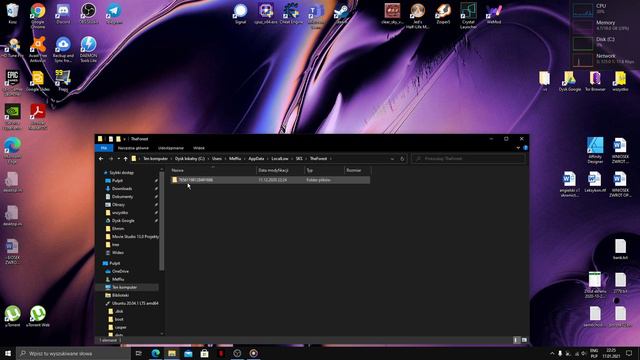Screen dimensions: 640x360
Task: Open Obrazy in Quick access sidebar
Action: (x=118, y=204)
